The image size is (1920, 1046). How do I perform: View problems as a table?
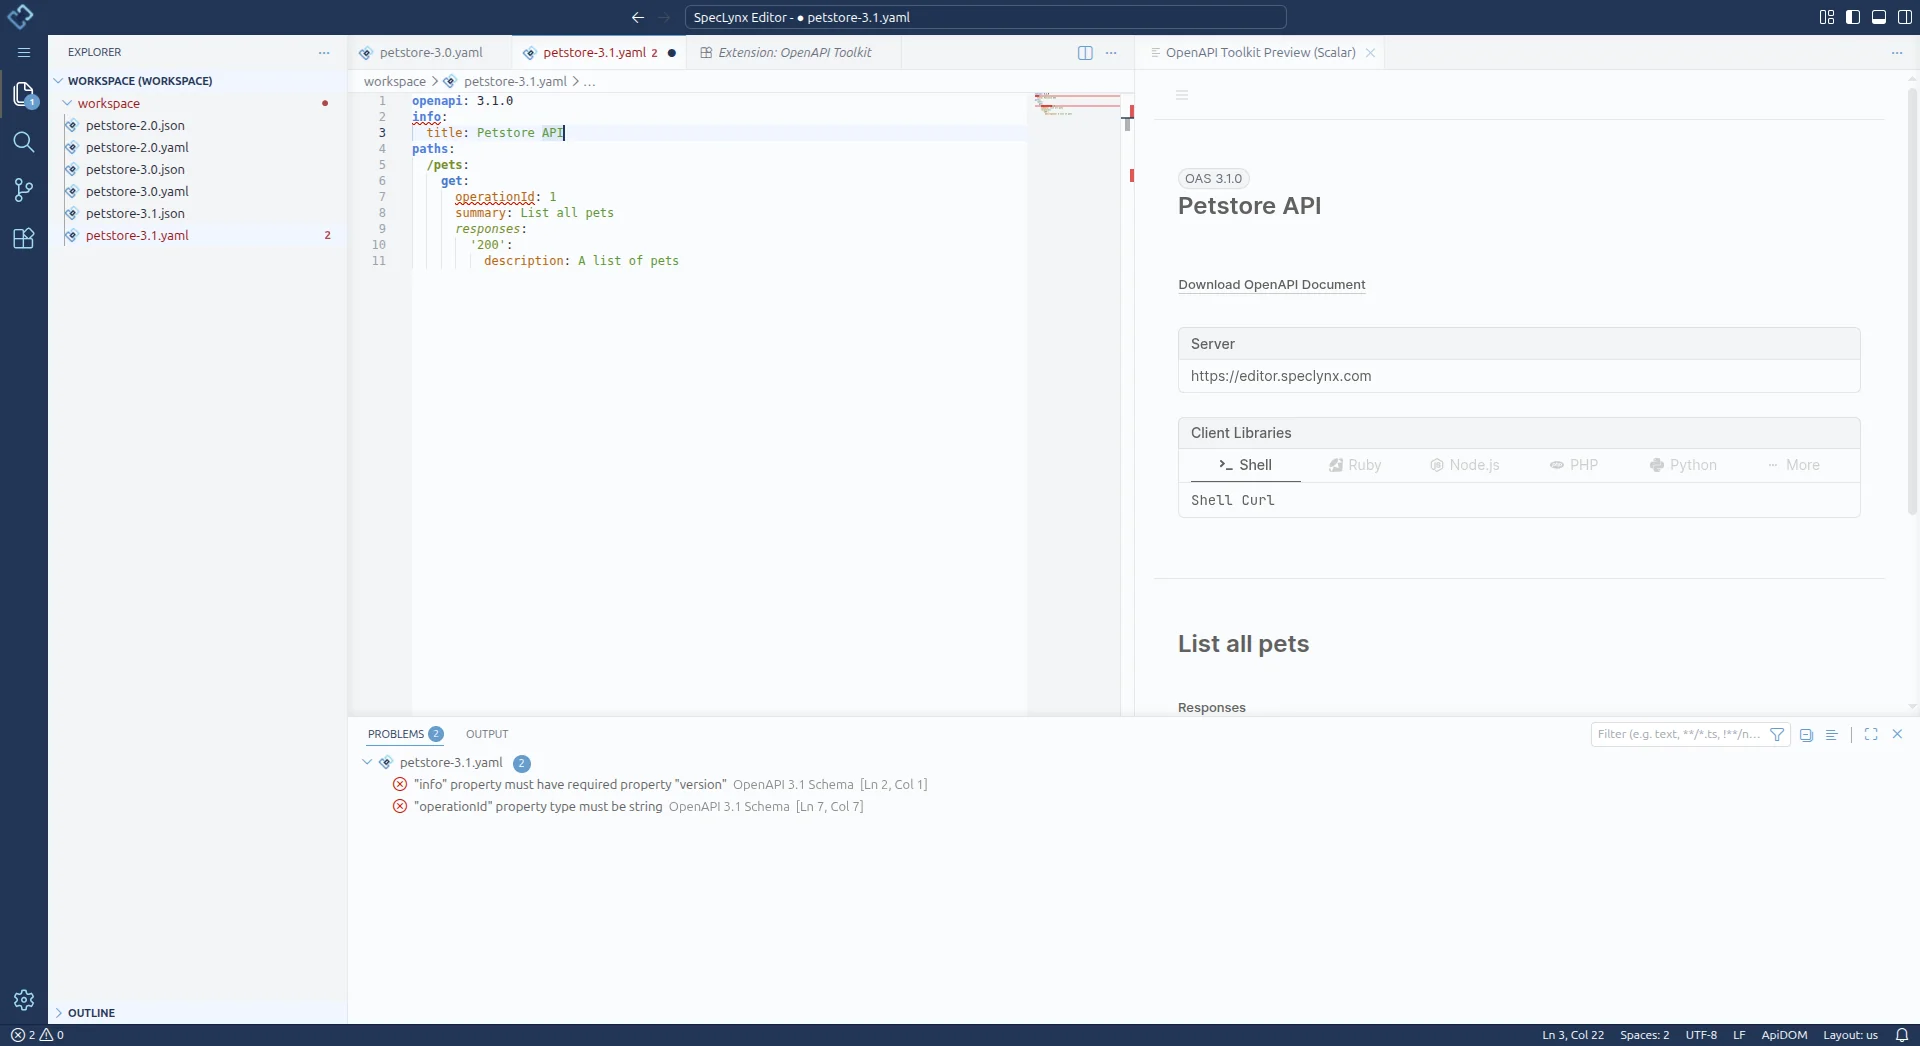1832,734
